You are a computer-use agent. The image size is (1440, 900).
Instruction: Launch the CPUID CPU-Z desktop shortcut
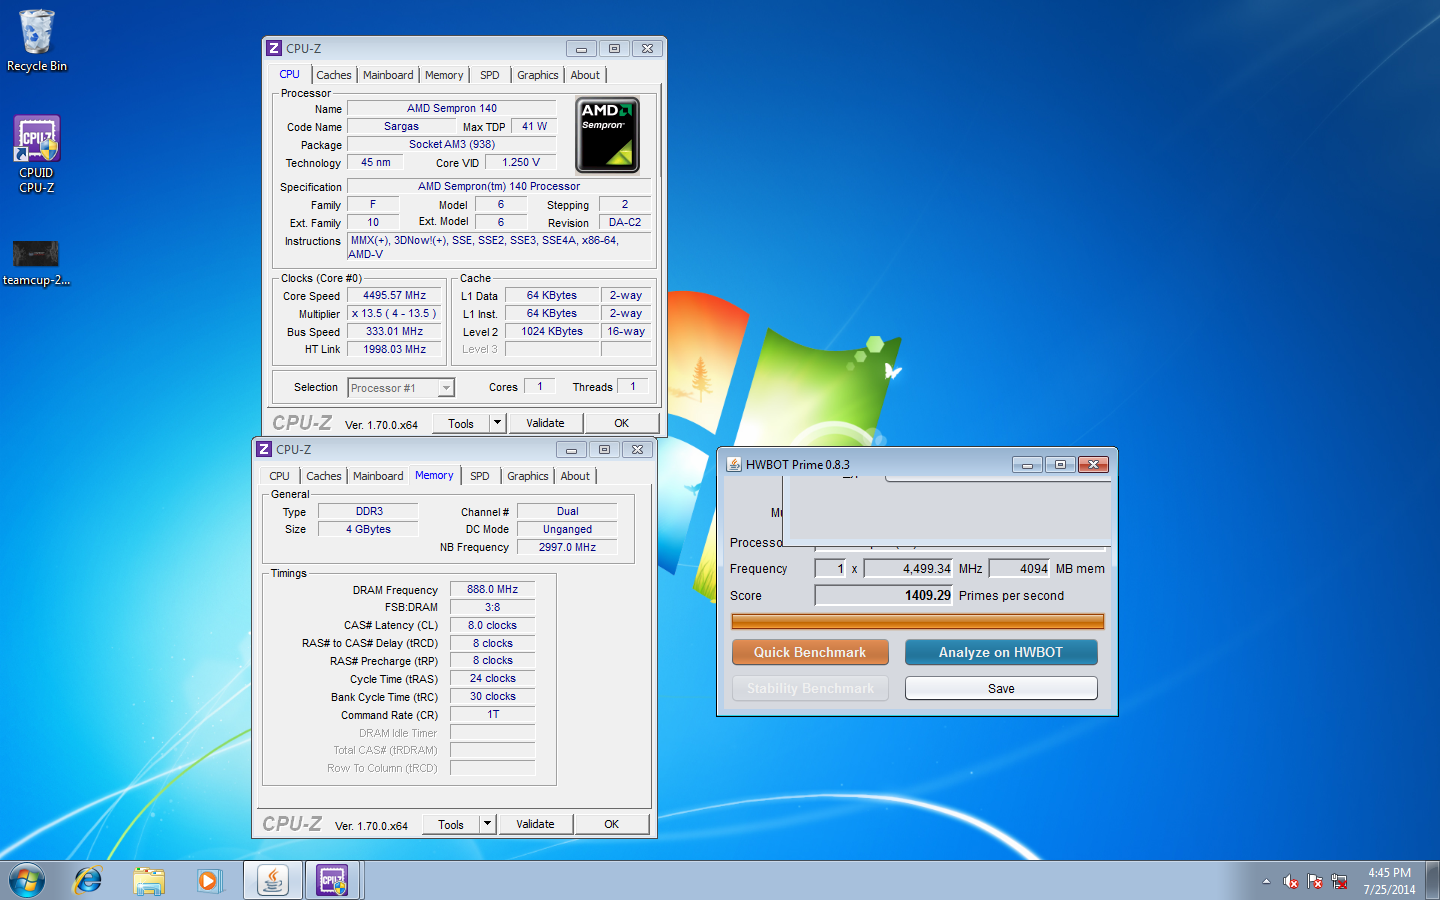point(37,154)
